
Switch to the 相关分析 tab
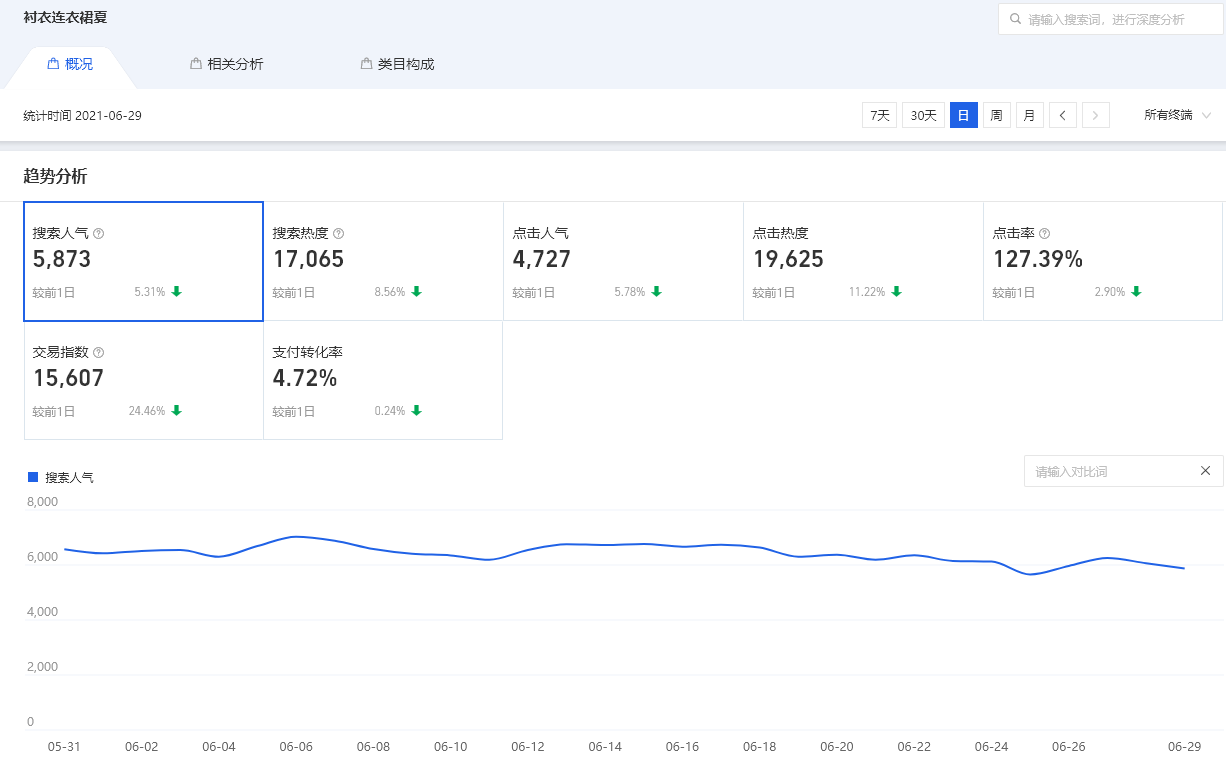pos(227,64)
